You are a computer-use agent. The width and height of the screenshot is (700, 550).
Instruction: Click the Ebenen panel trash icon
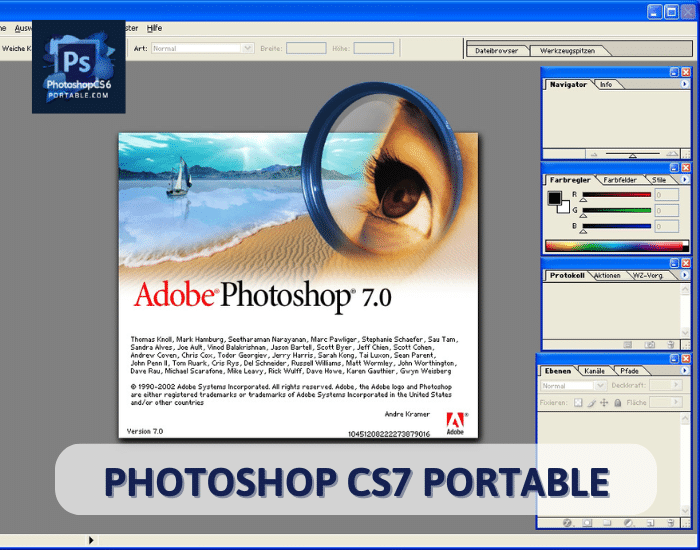click(670, 523)
